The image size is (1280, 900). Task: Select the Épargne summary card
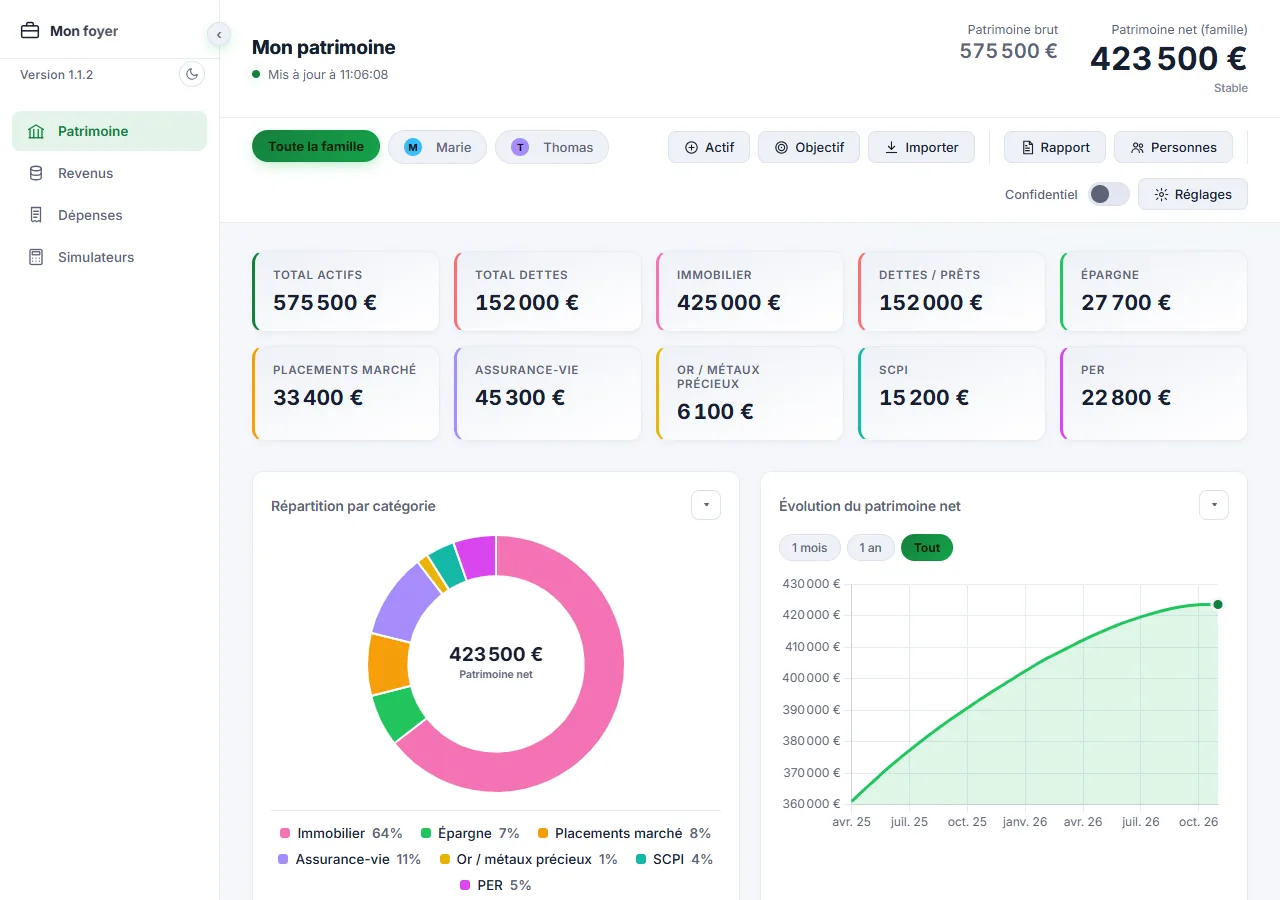point(1153,291)
